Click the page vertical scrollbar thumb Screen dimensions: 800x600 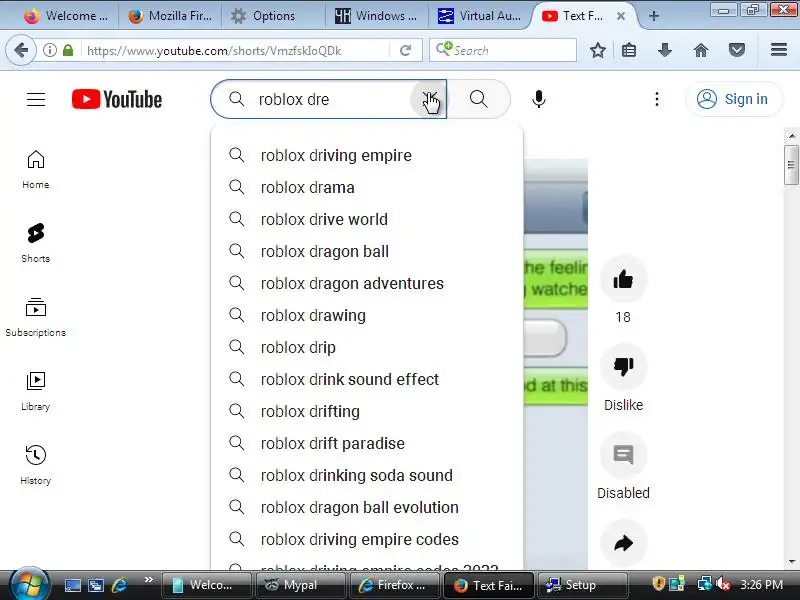tap(791, 165)
